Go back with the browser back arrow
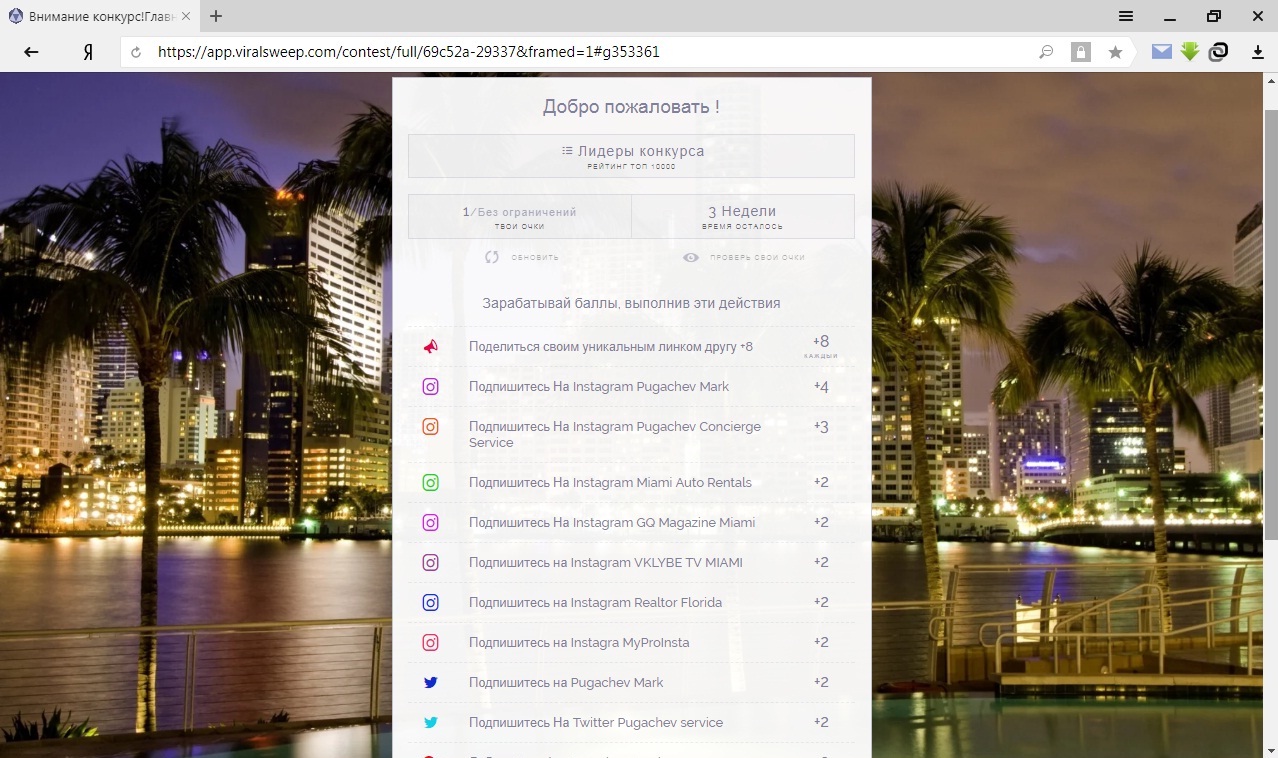Viewport: 1278px width, 758px height. pyautogui.click(x=31, y=52)
